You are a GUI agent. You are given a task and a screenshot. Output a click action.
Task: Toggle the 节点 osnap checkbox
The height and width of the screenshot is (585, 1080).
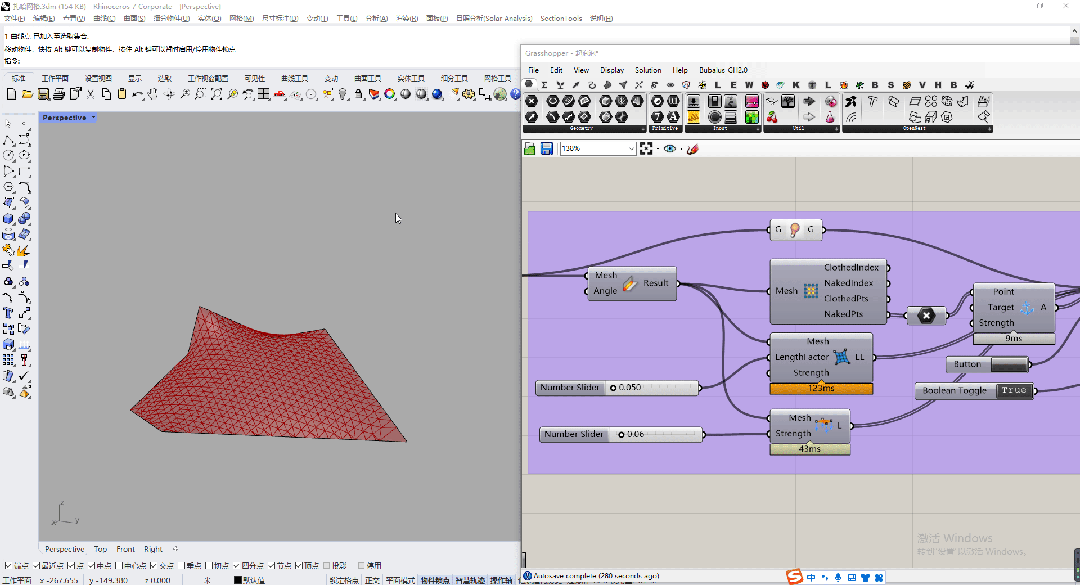(x=271, y=566)
